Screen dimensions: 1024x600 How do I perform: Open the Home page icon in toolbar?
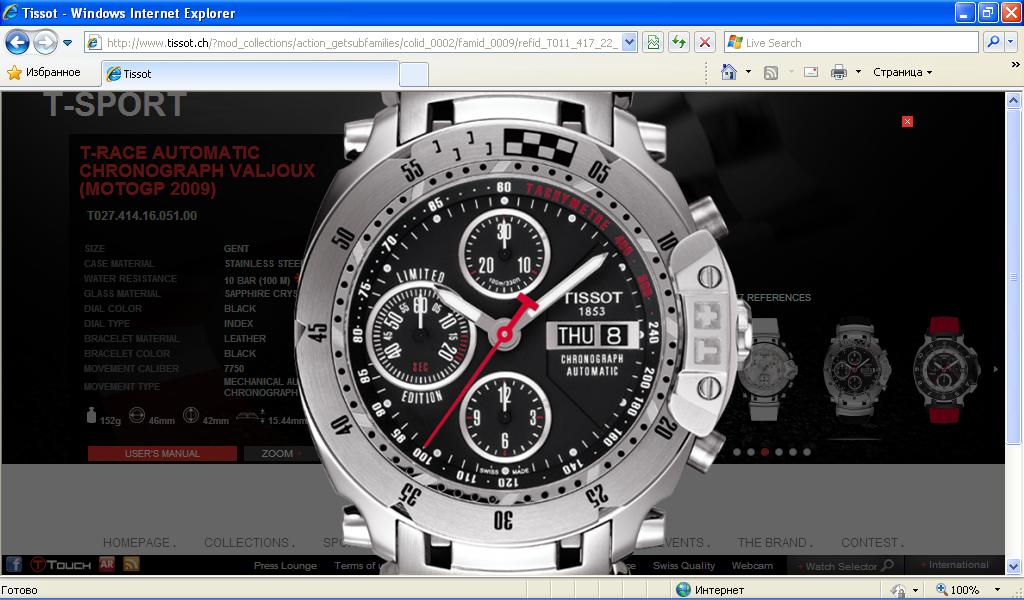pos(729,72)
